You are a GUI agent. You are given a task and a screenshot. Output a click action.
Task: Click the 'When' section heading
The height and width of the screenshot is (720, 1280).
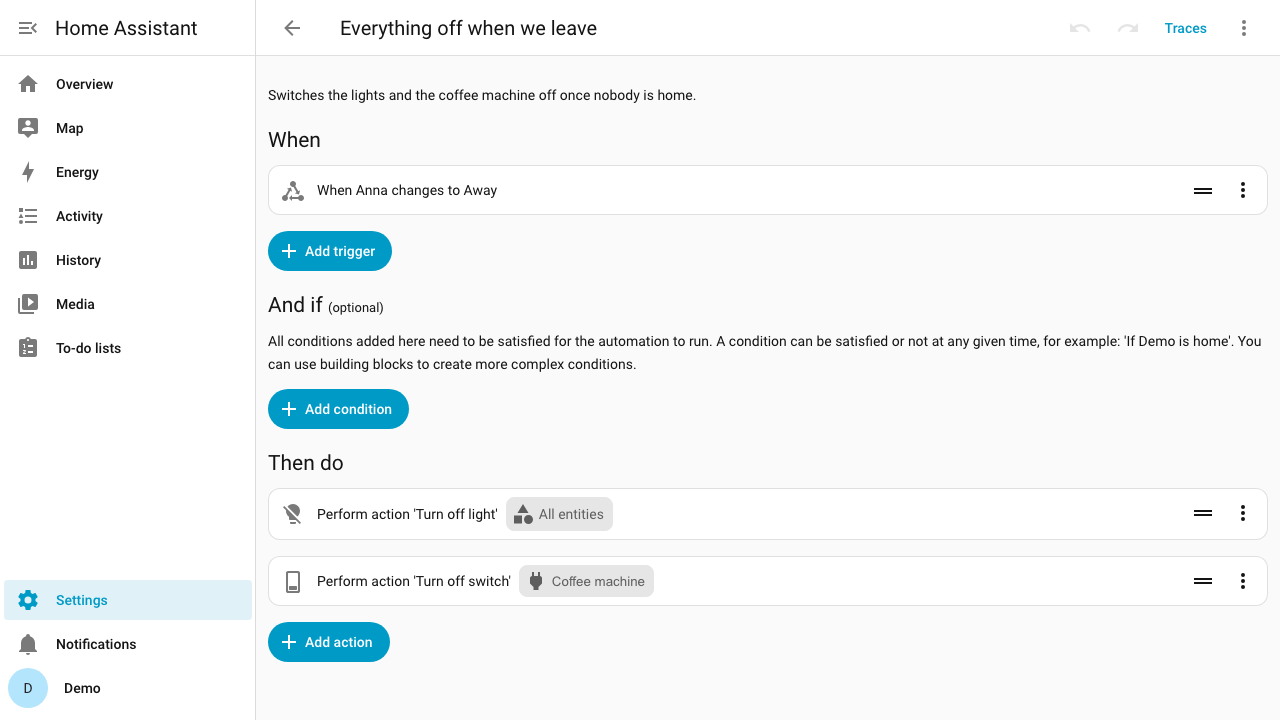click(294, 140)
